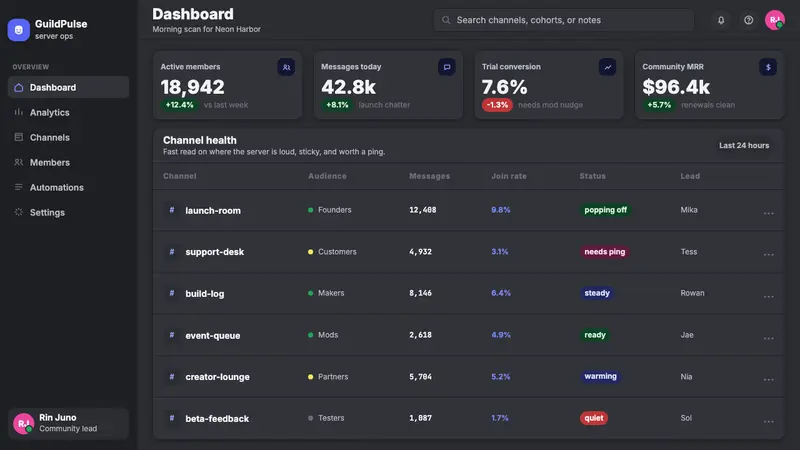This screenshot has width=800, height=450.
Task: Click the quiet status badge
Action: 594,418
